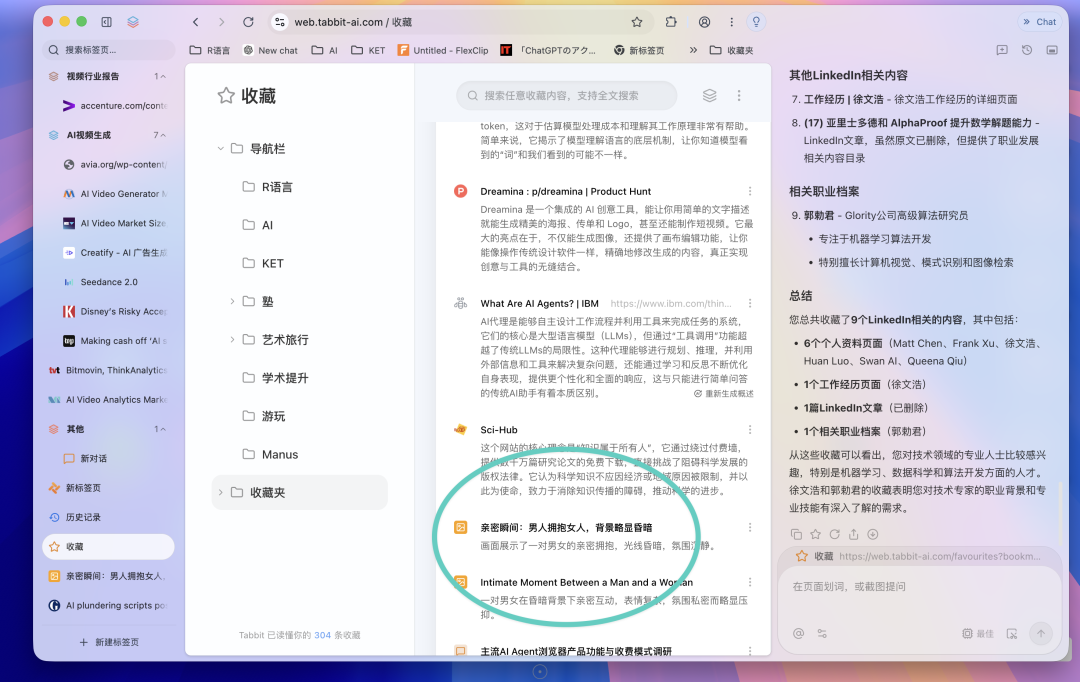This screenshot has height=682, width=1080.
Task: Open the user profile icon
Action: pos(705,22)
